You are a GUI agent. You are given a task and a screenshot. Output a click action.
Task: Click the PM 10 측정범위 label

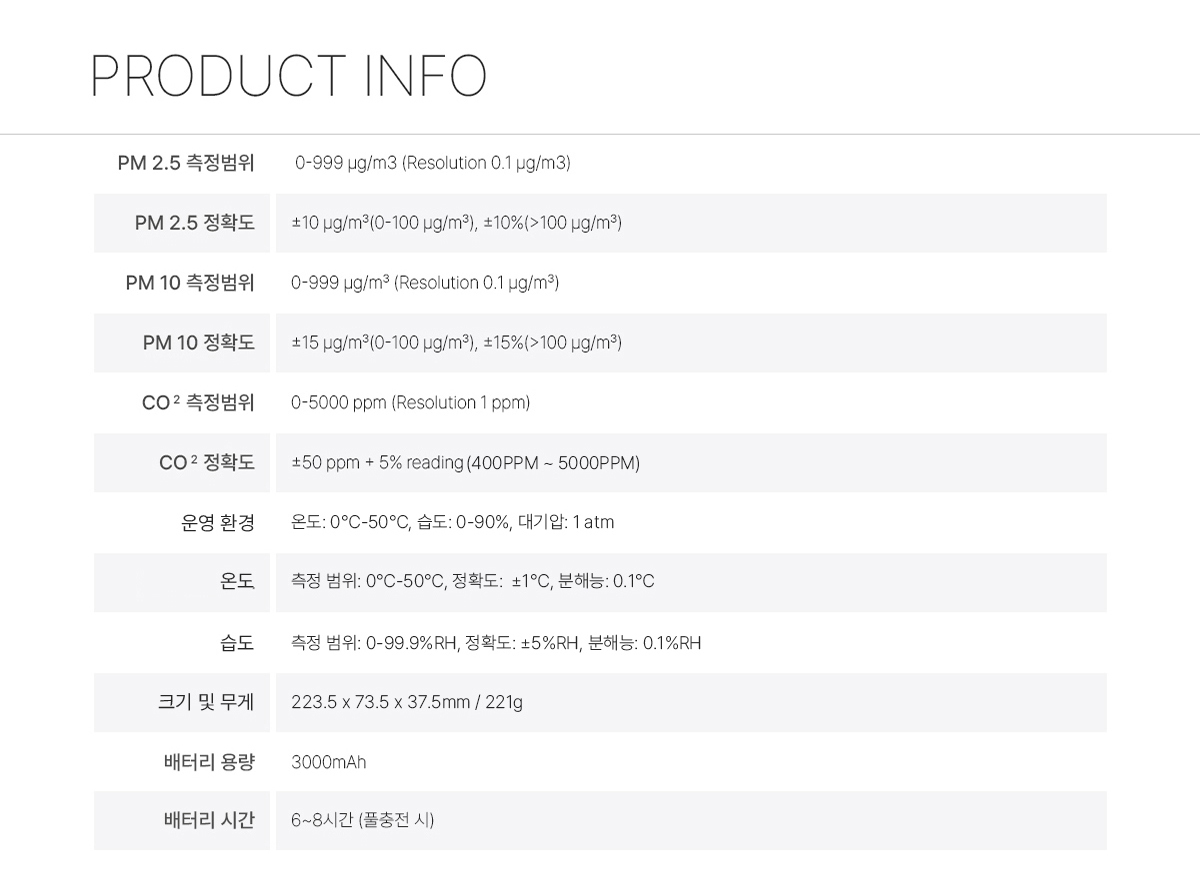point(190,283)
